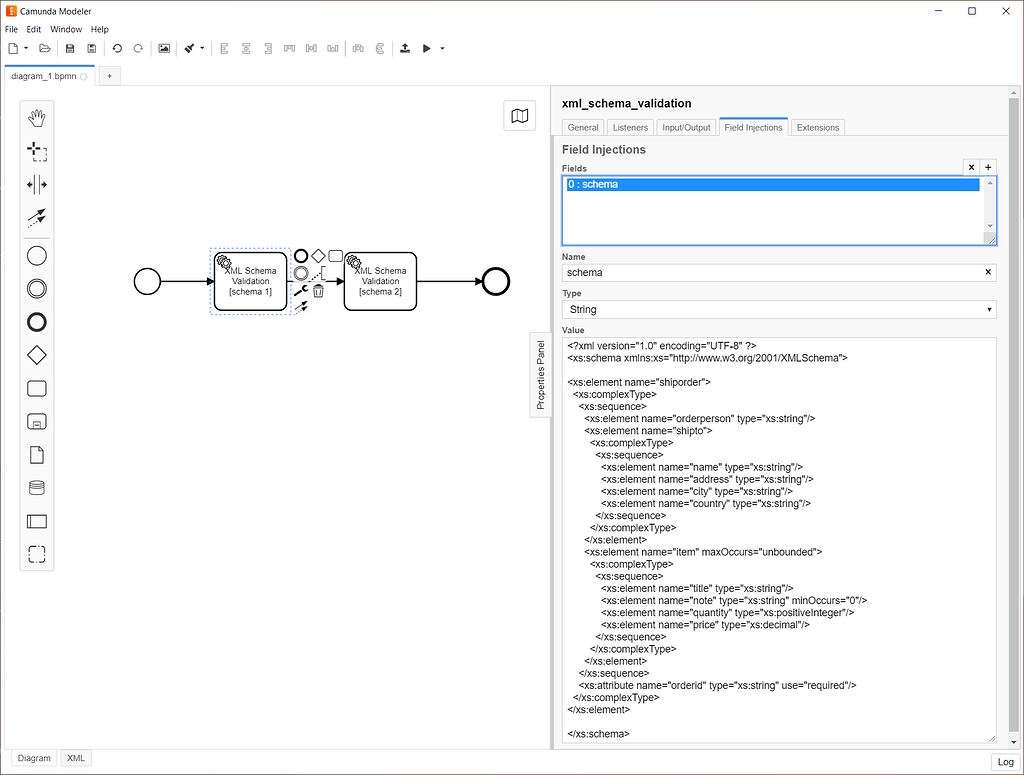The width and height of the screenshot is (1024, 775).
Task: Clear the Name field value
Action: click(988, 272)
